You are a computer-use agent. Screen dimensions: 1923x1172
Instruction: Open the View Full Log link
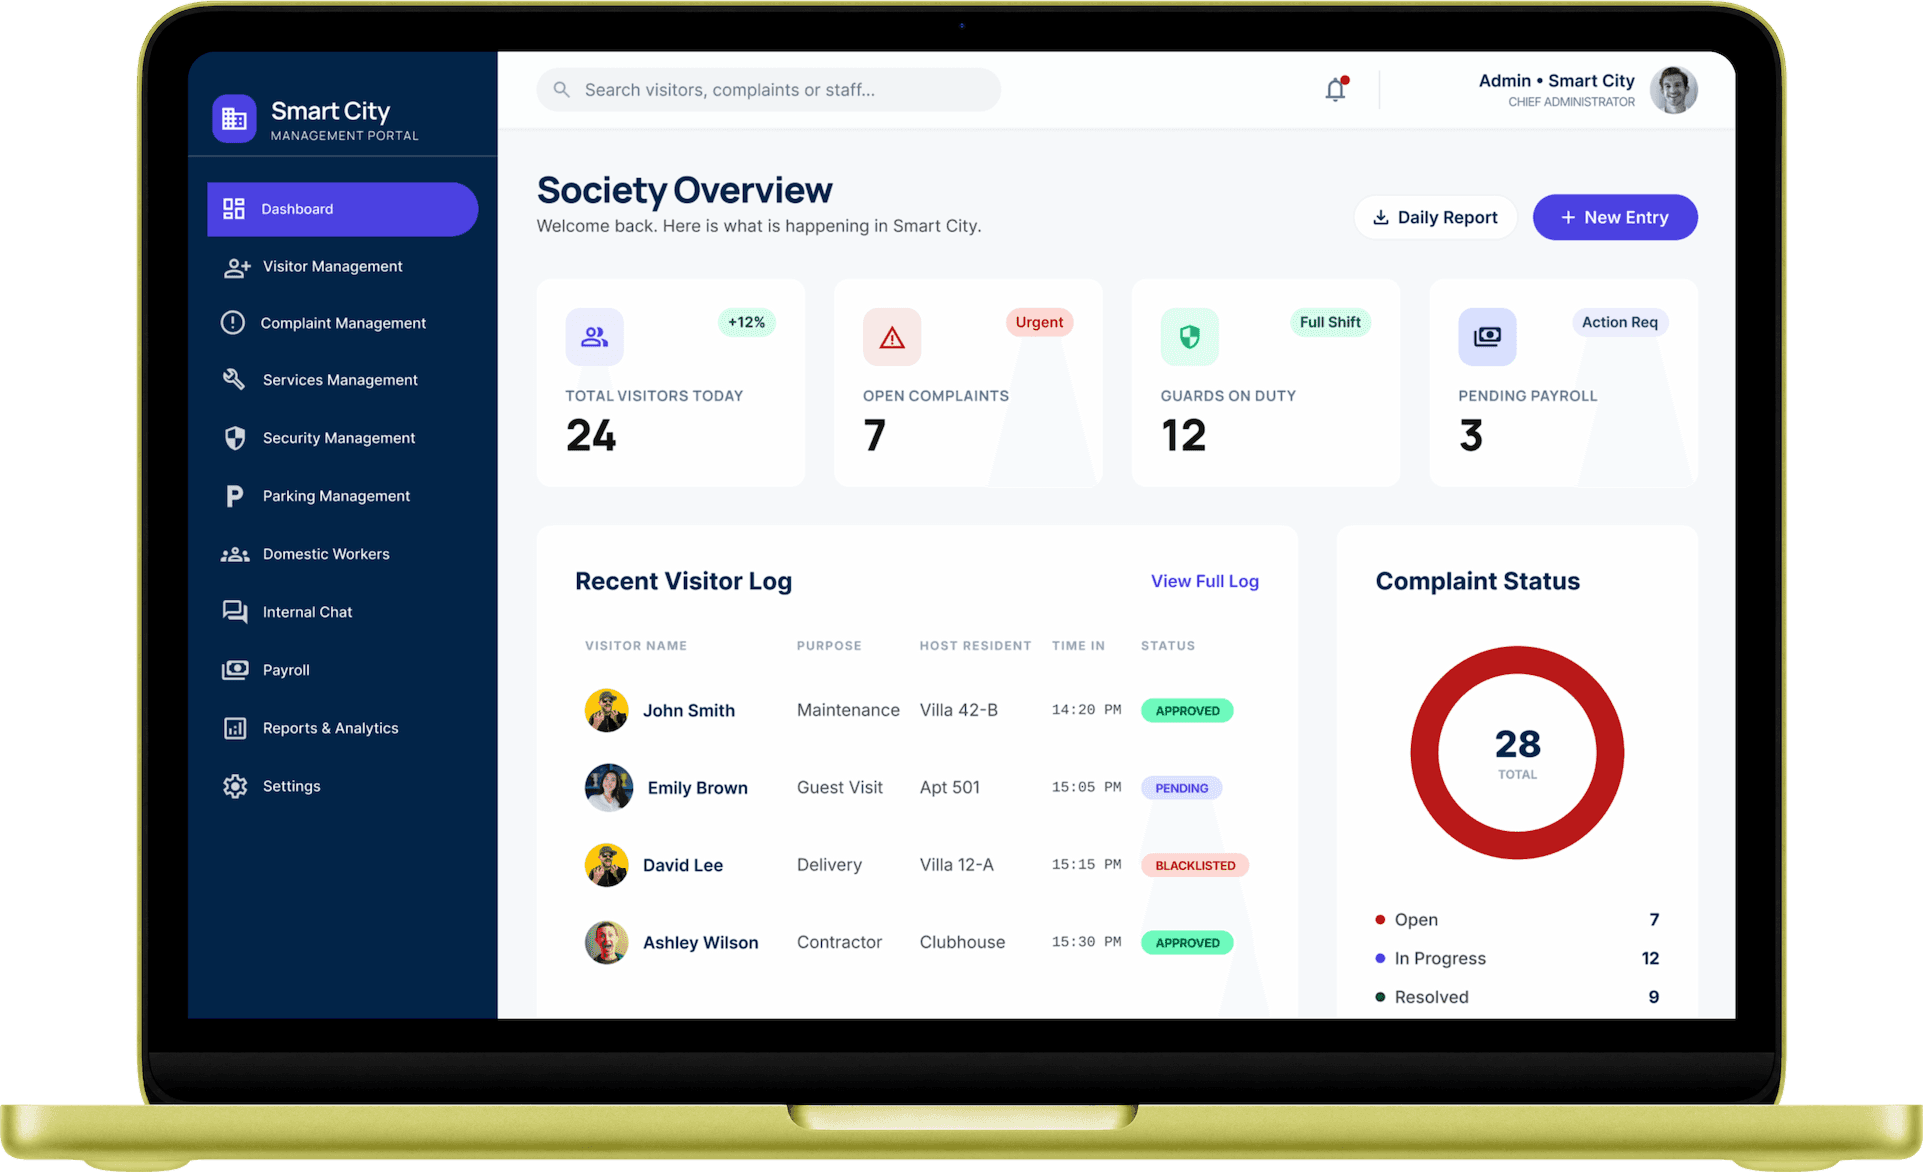pyautogui.click(x=1204, y=581)
